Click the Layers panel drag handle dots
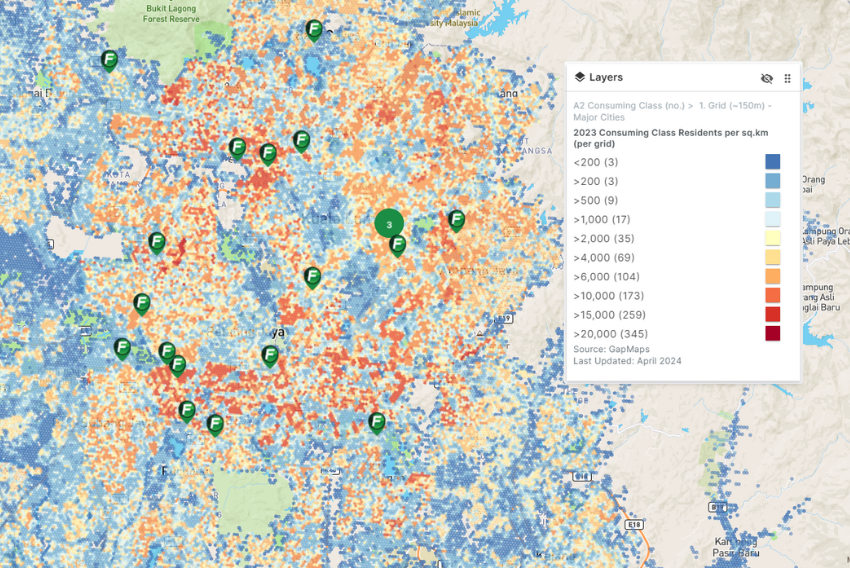 point(787,78)
